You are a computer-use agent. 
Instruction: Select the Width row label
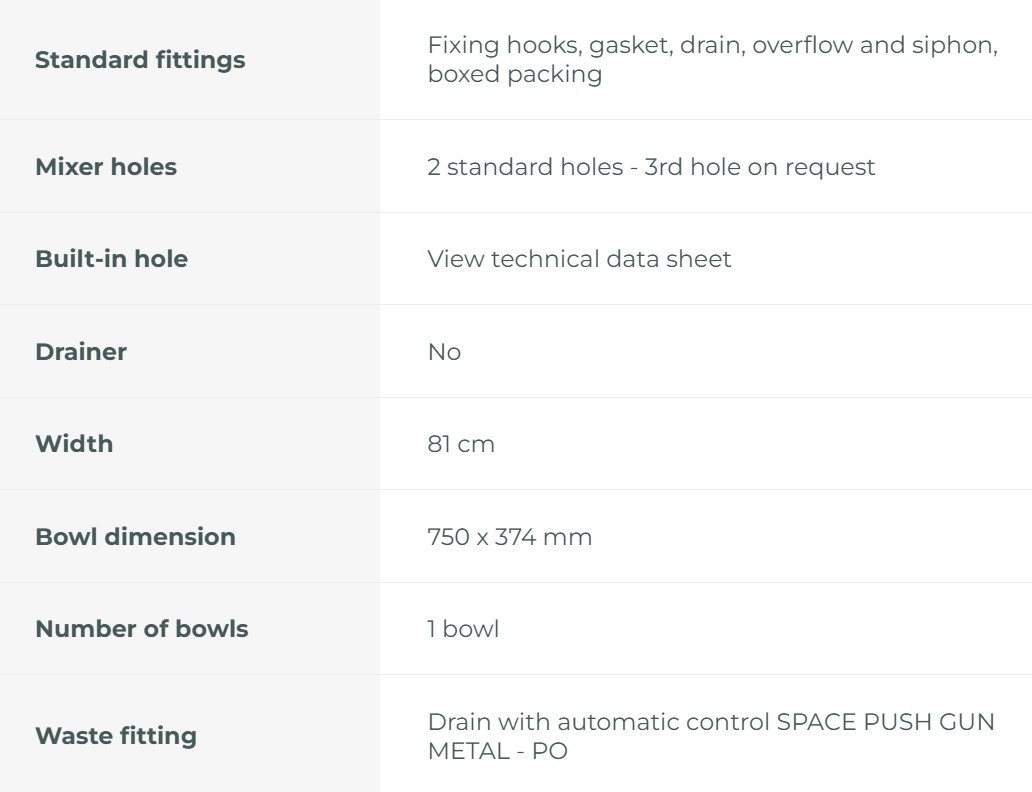point(74,444)
